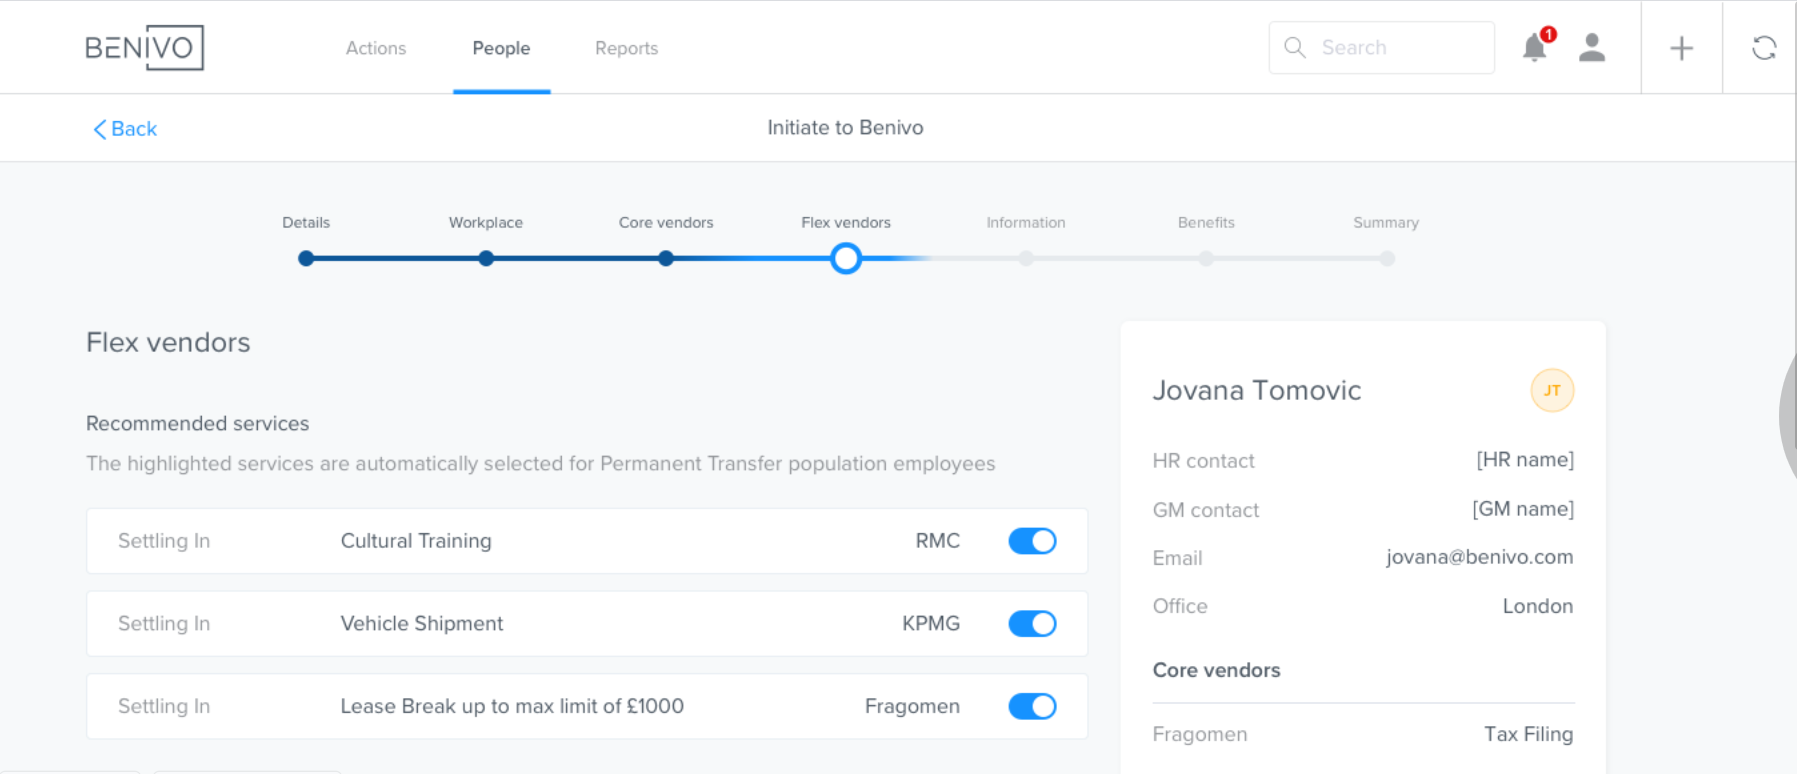Viewport: 1797px width, 774px height.
Task: Open the People tab
Action: click(501, 48)
